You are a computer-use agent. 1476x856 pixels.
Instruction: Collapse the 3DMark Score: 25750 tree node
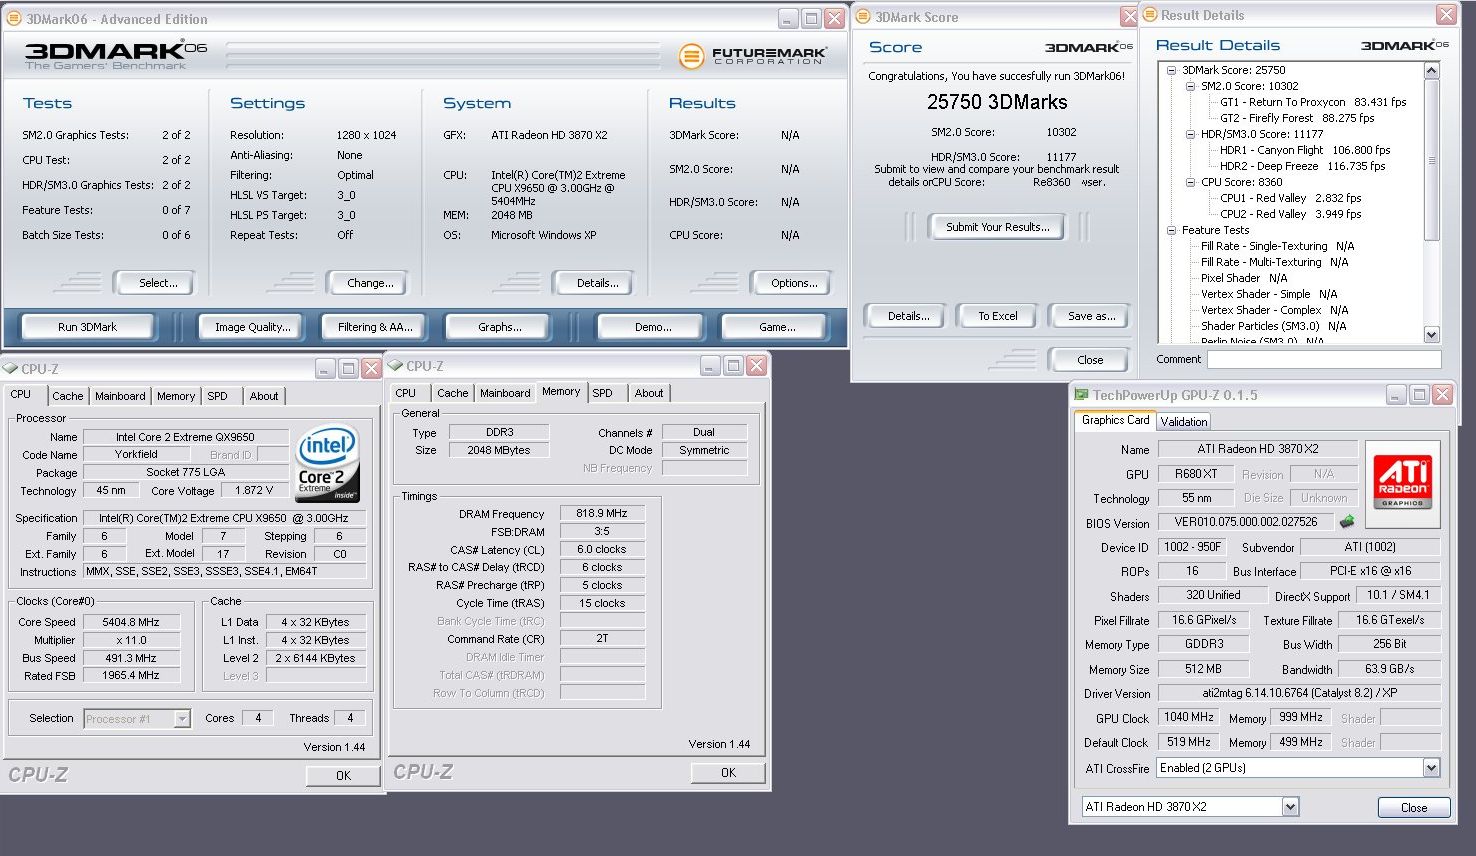click(x=1172, y=70)
